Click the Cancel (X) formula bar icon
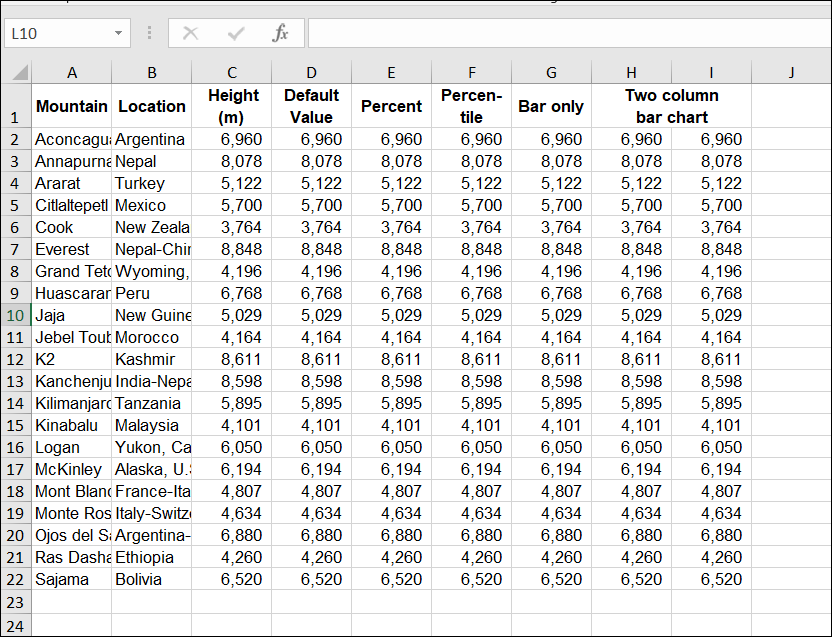This screenshot has height=637, width=832. [190, 33]
